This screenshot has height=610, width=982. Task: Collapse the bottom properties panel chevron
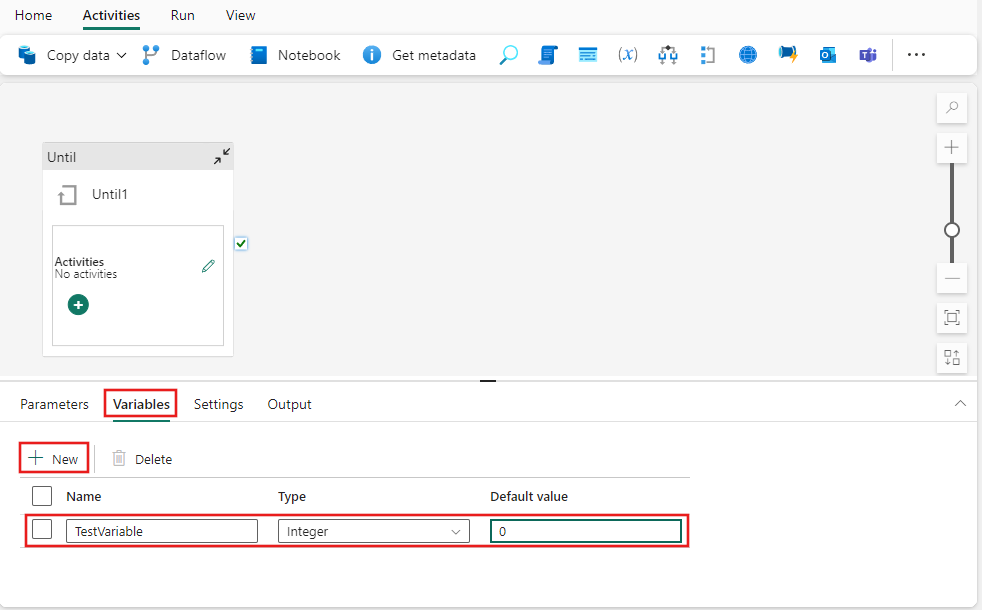point(960,403)
